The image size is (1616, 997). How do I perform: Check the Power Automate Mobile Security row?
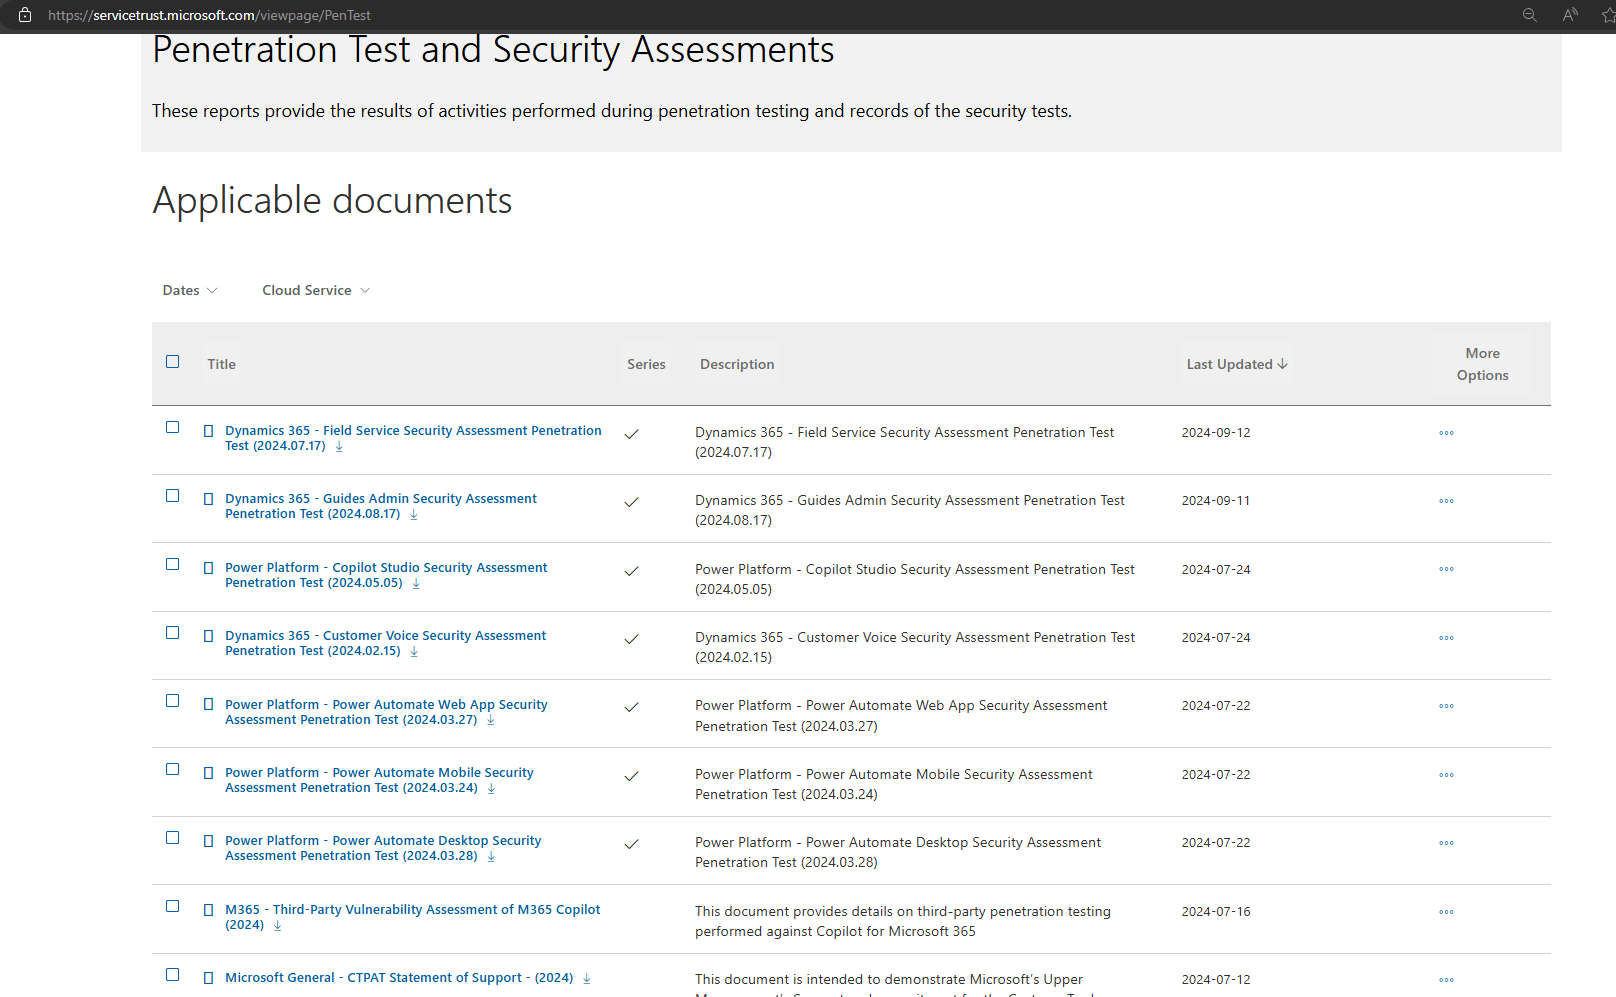click(173, 769)
